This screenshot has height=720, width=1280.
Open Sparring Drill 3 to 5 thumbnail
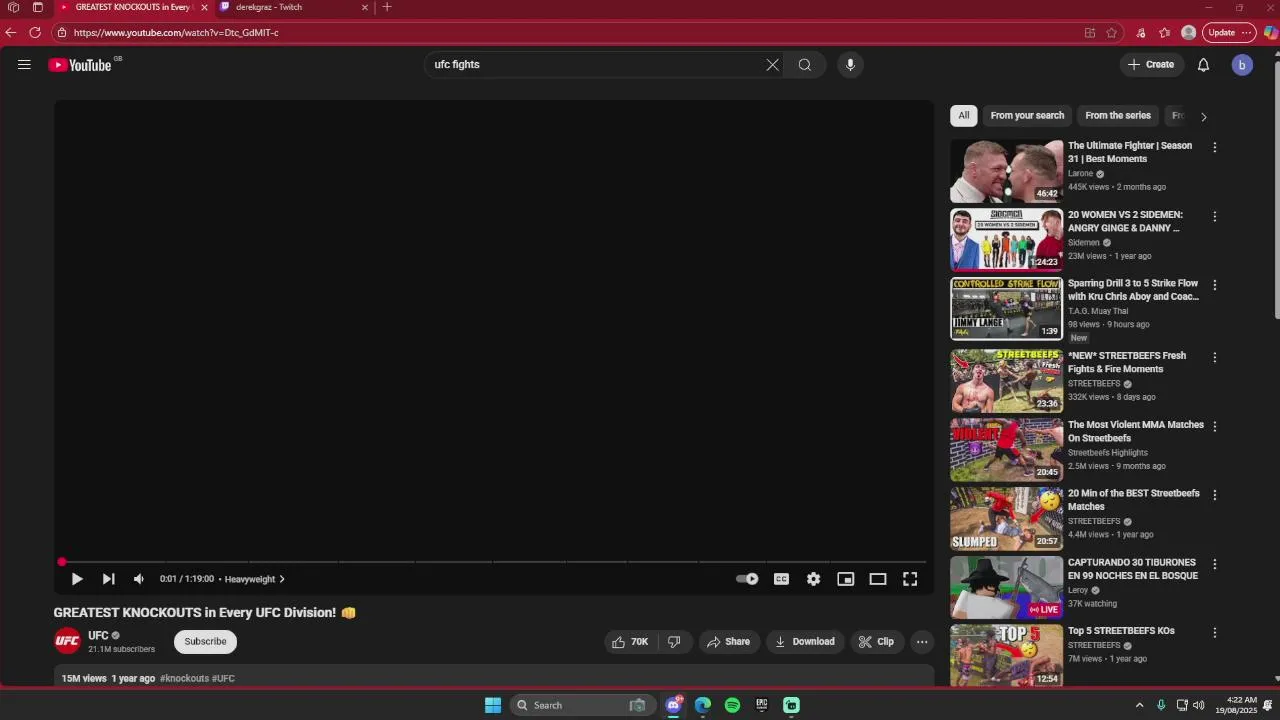tap(1006, 309)
